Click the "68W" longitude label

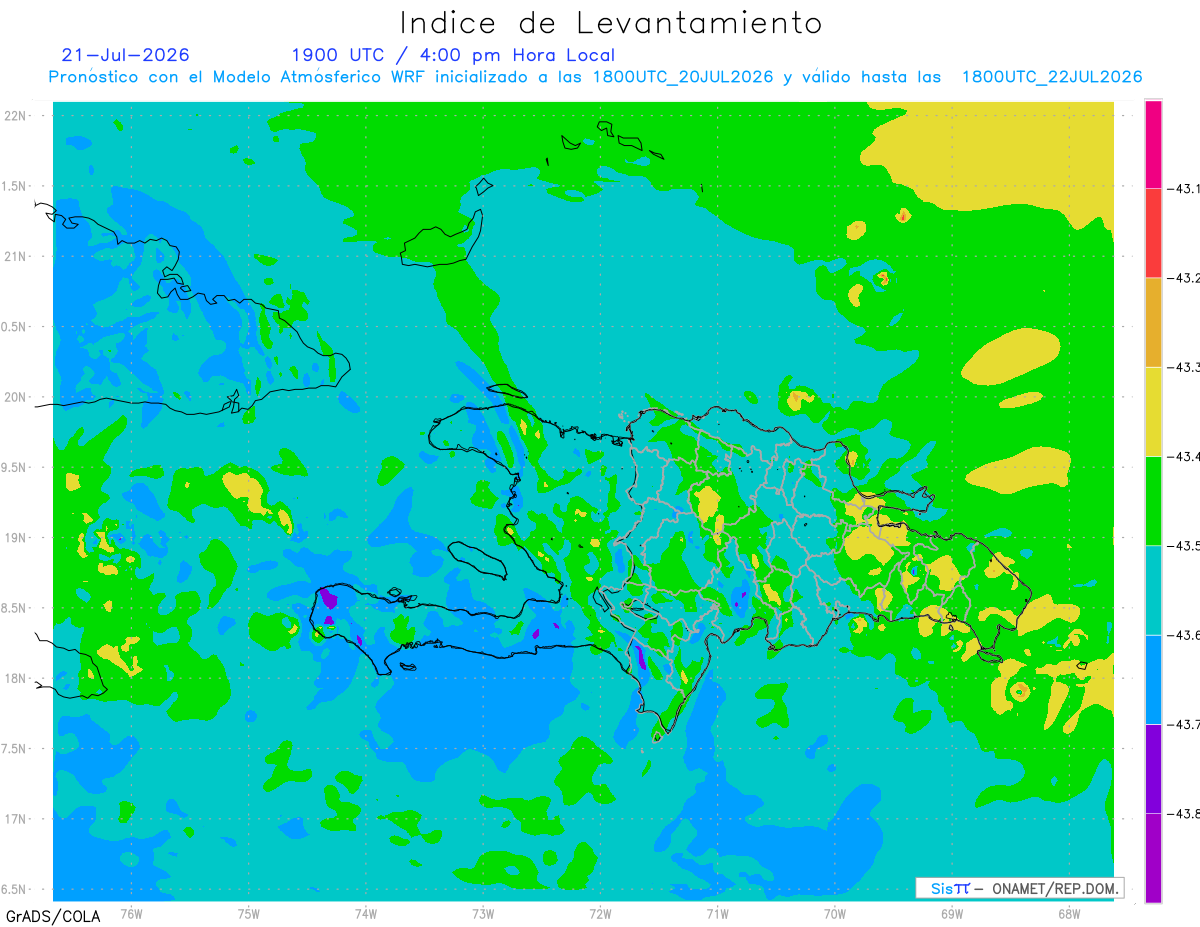(1069, 913)
